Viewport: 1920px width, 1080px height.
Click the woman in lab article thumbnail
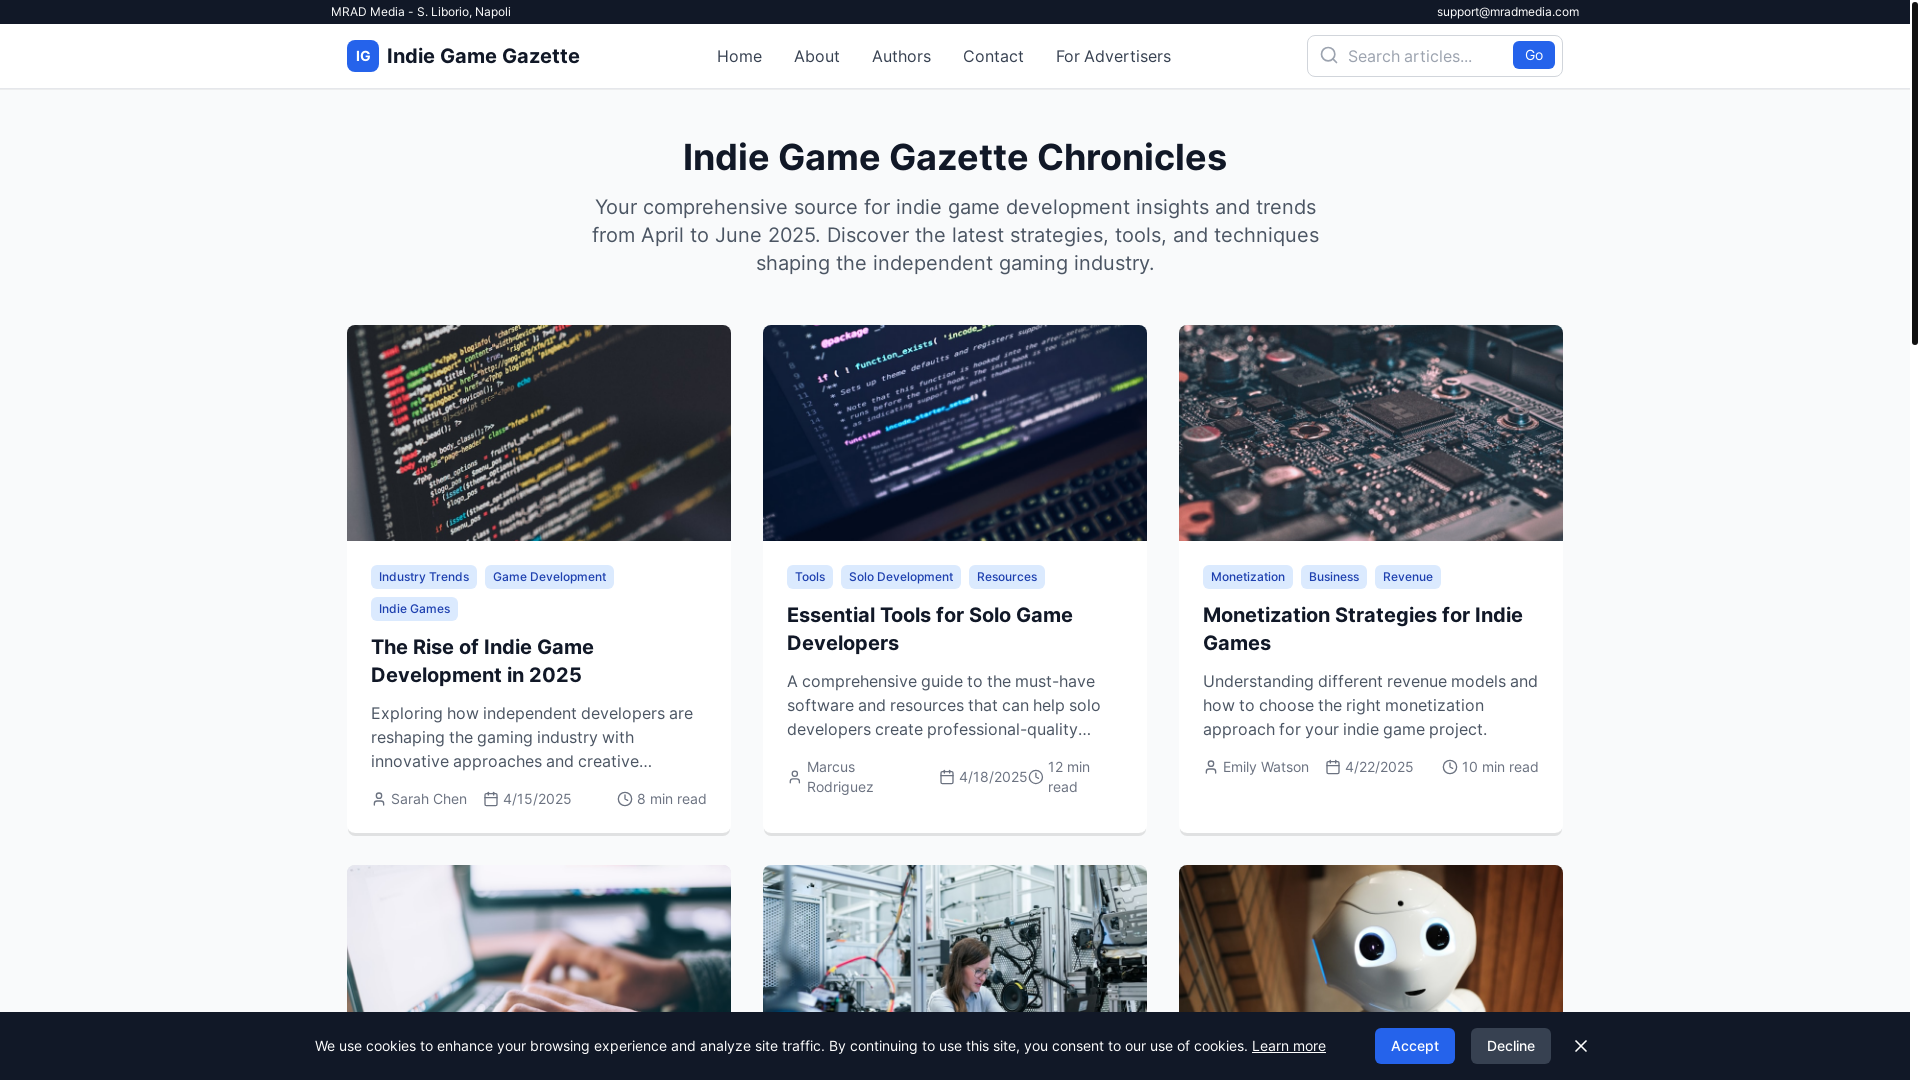955,938
